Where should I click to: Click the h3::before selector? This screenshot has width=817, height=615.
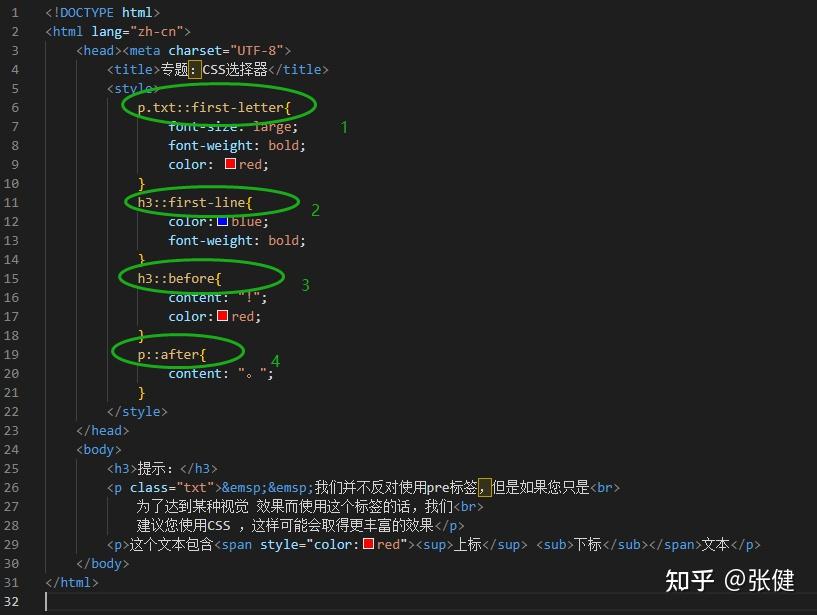click(176, 279)
